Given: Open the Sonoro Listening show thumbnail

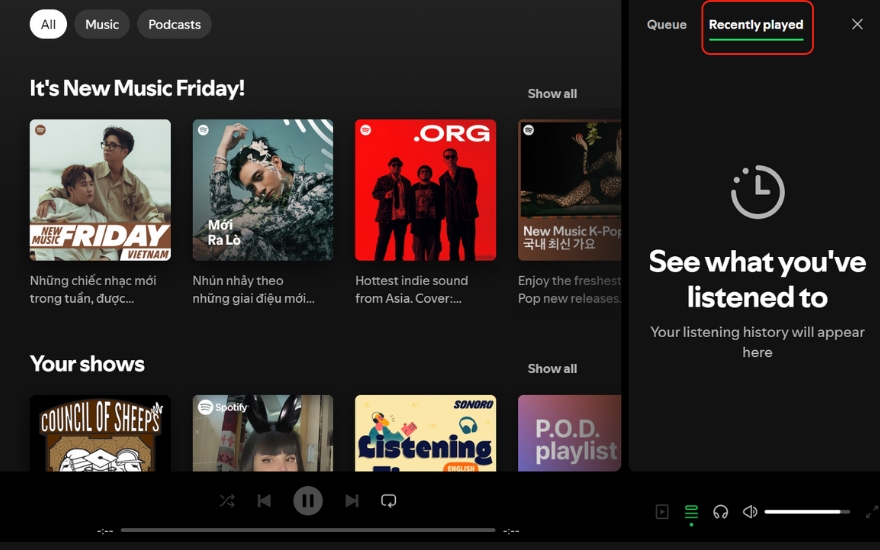Looking at the screenshot, I should [425, 433].
